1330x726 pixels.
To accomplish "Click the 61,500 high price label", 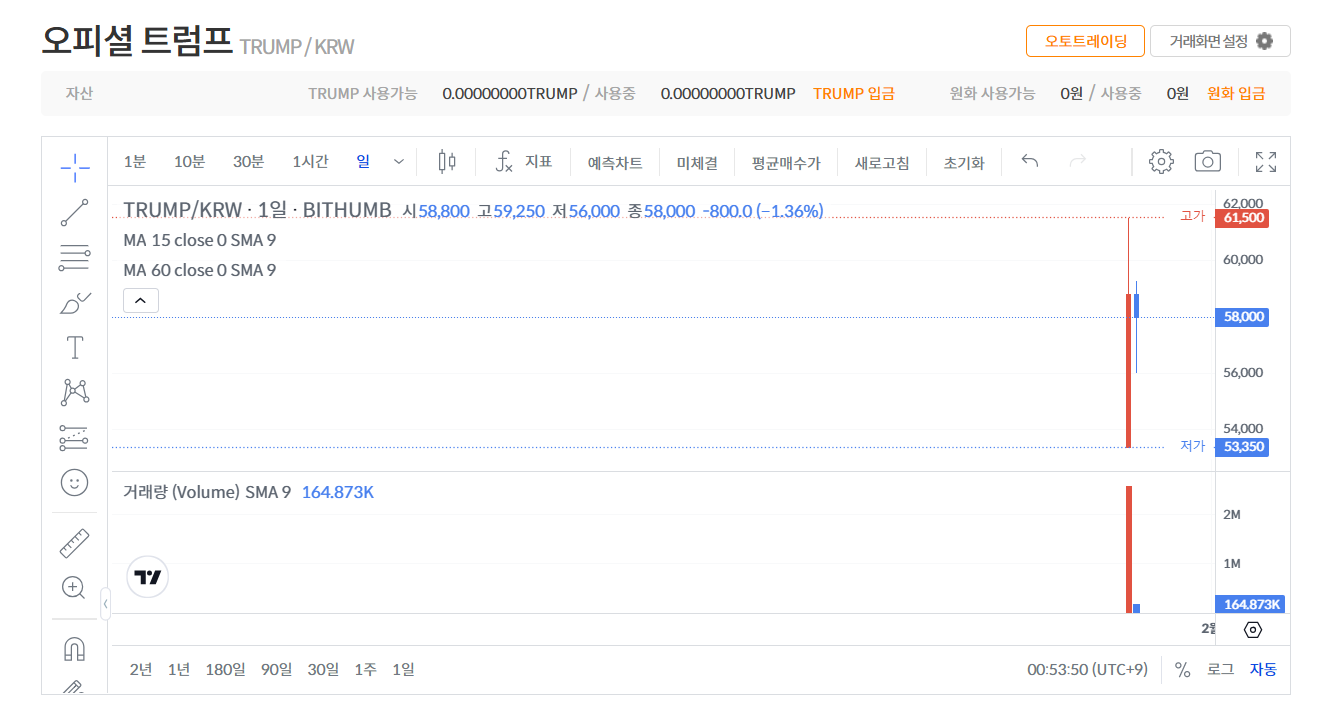I will coord(1242,218).
